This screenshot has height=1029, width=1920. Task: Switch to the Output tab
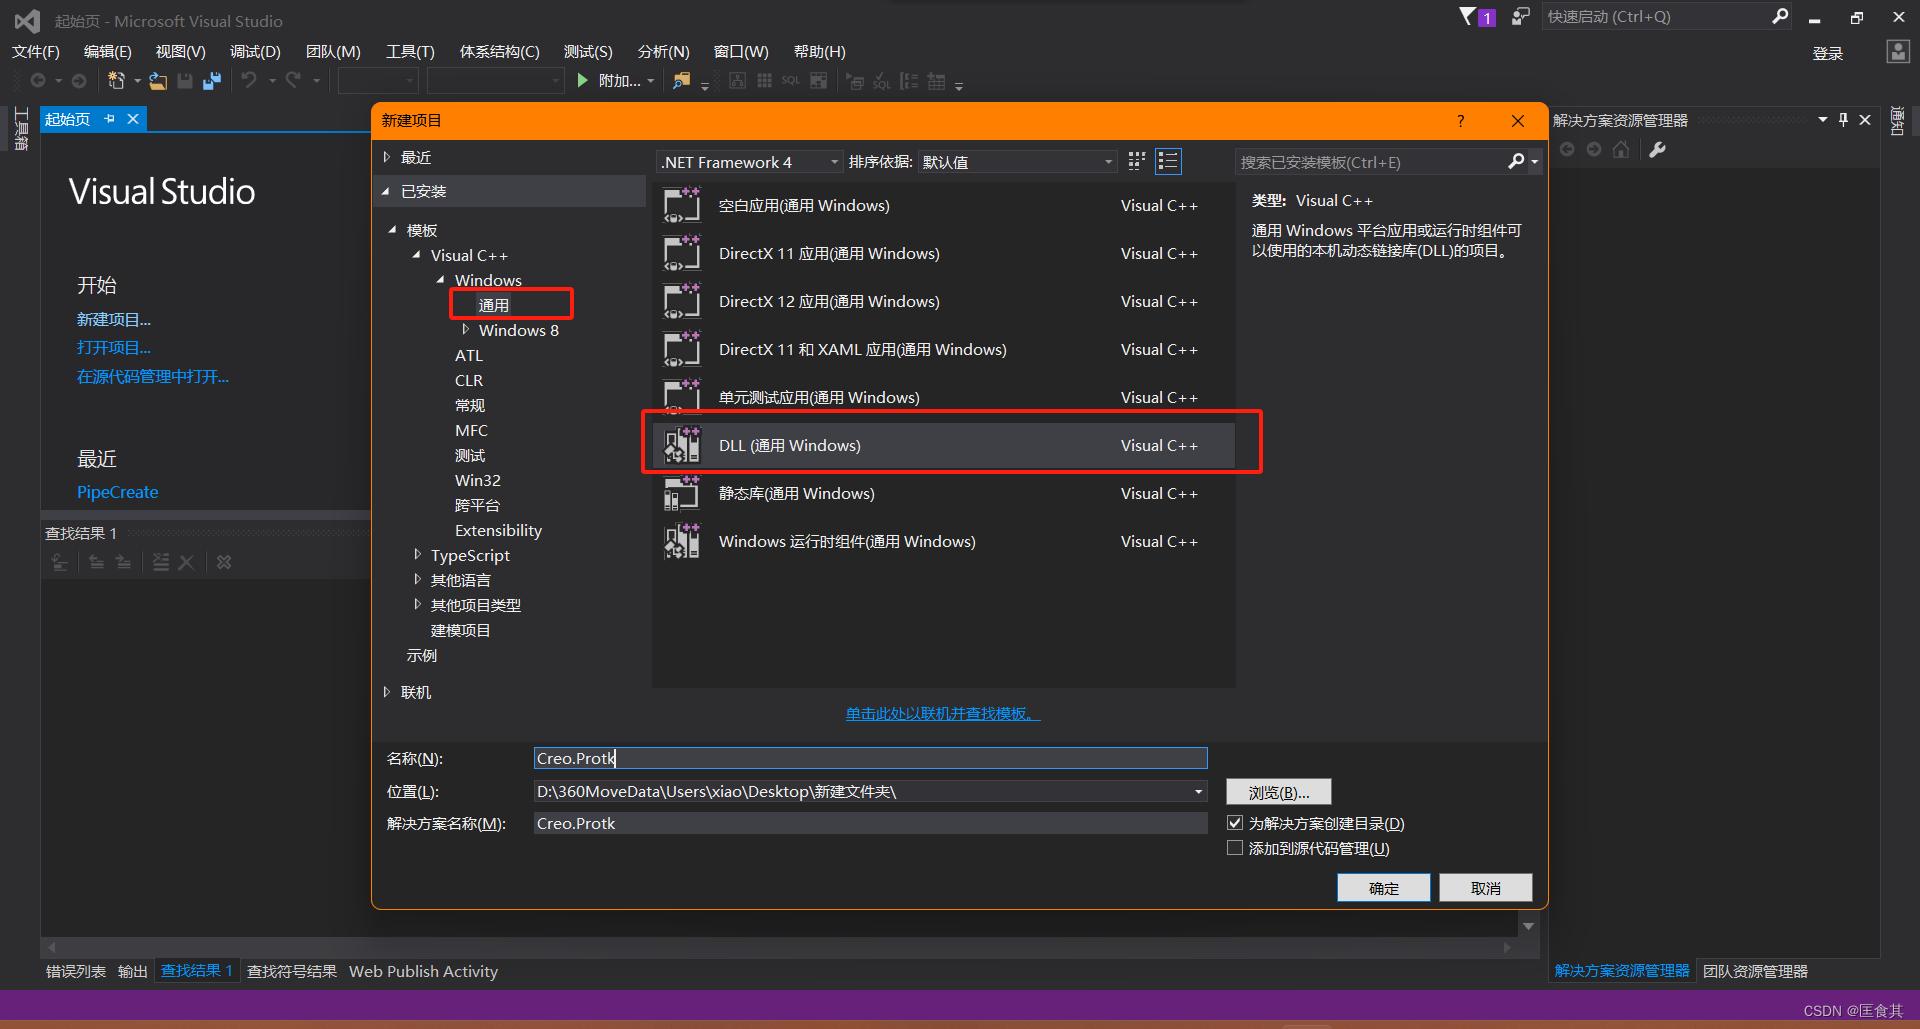click(x=132, y=971)
